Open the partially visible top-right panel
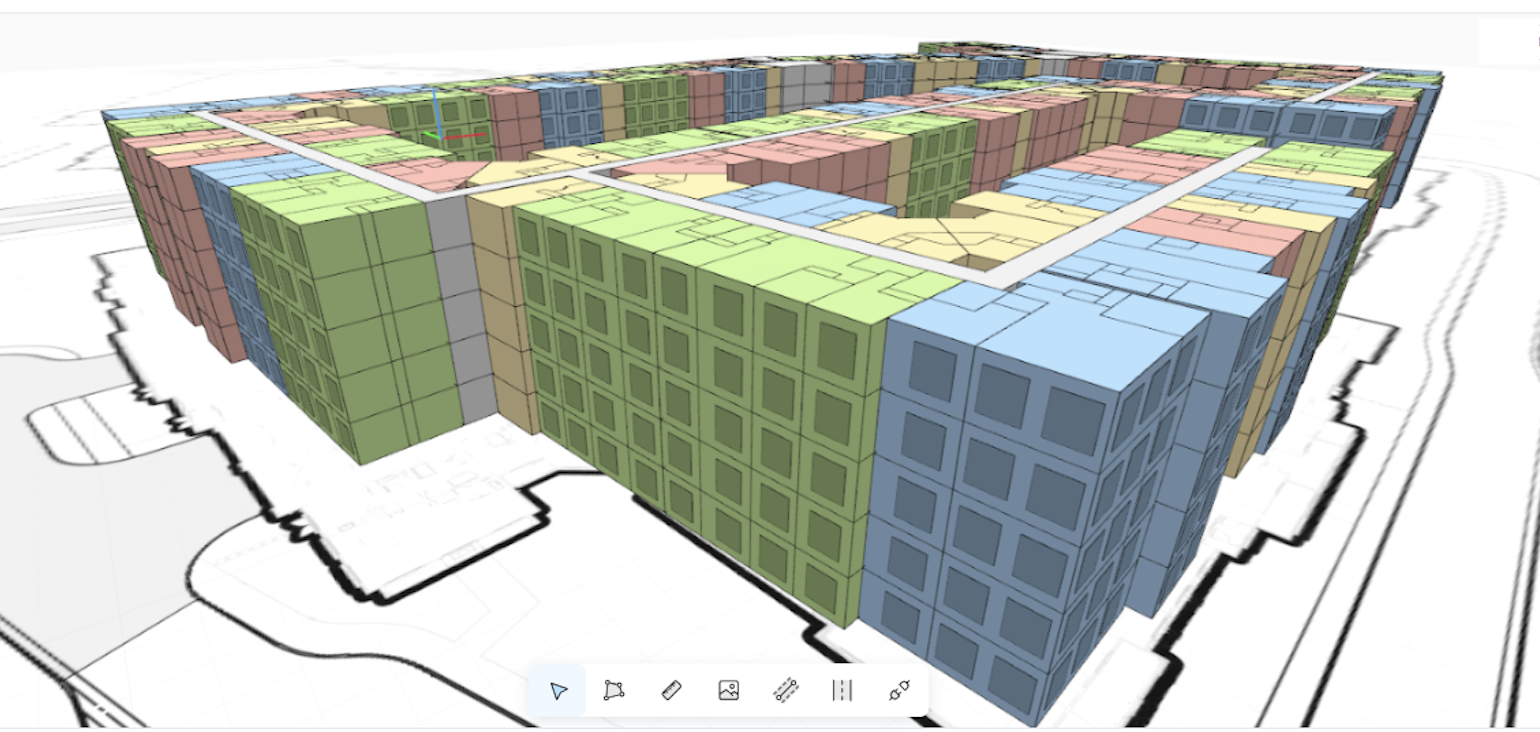The width and height of the screenshot is (1540, 732). pyautogui.click(x=1508, y=42)
